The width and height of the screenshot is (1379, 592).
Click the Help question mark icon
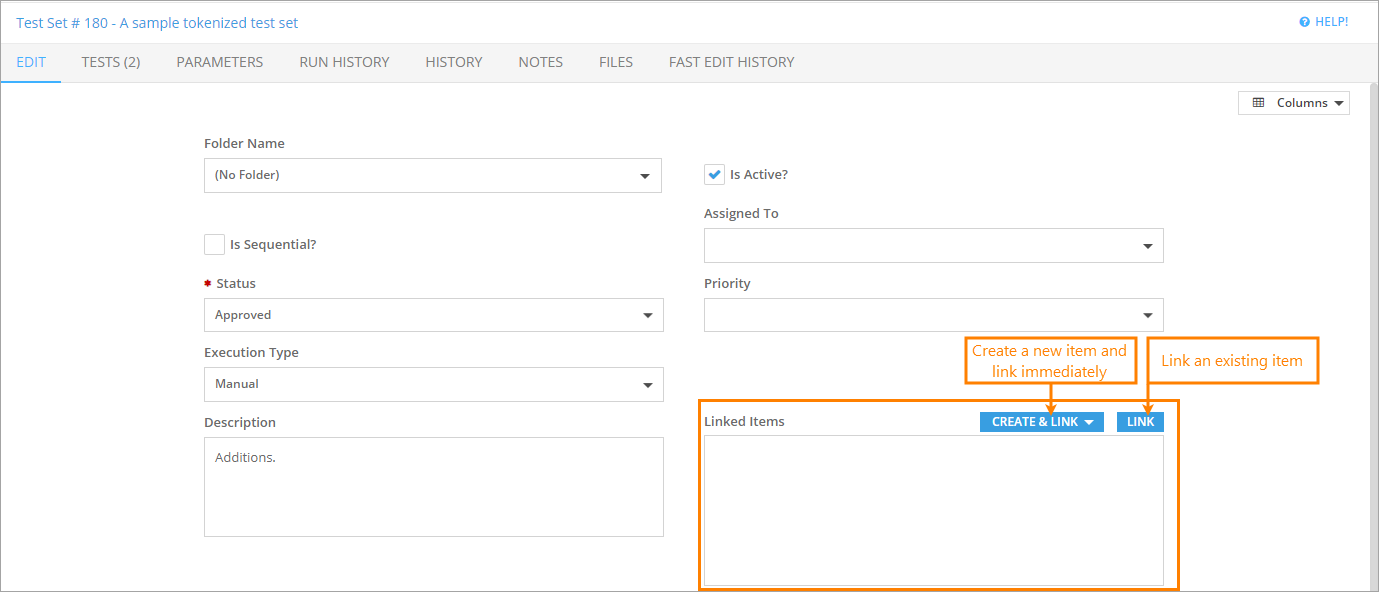1304,22
